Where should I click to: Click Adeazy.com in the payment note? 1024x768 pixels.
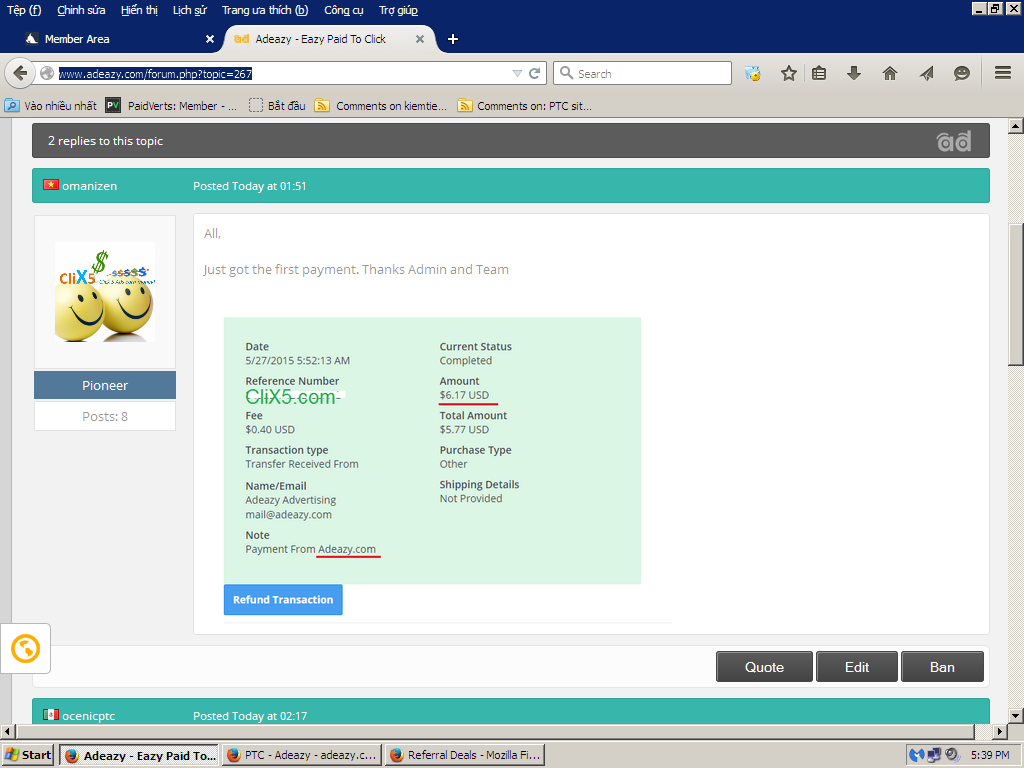coord(347,549)
